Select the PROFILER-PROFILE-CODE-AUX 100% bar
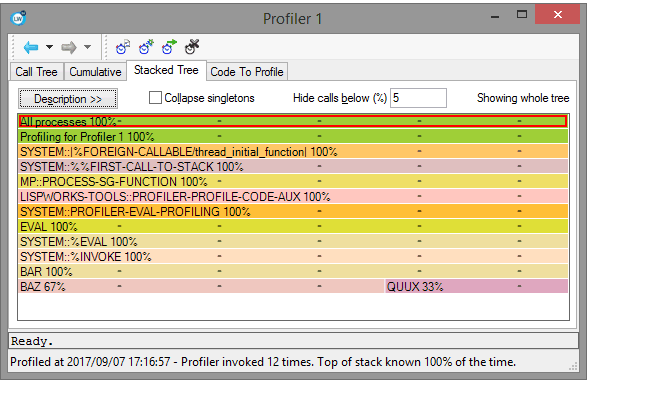Viewport: 649px width, 397px height. (293, 196)
